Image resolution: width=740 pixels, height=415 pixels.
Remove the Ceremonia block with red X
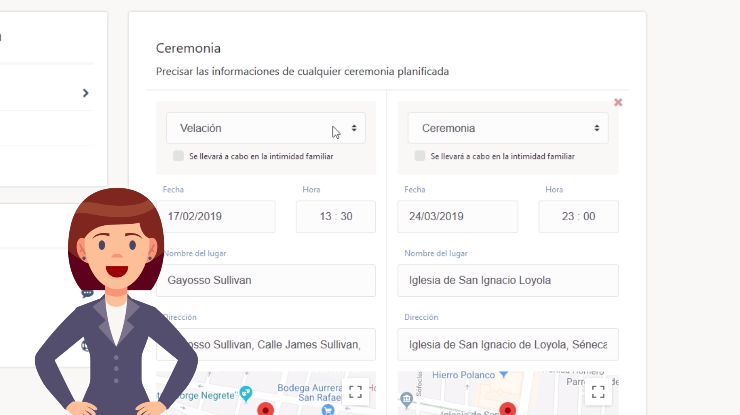click(x=618, y=102)
